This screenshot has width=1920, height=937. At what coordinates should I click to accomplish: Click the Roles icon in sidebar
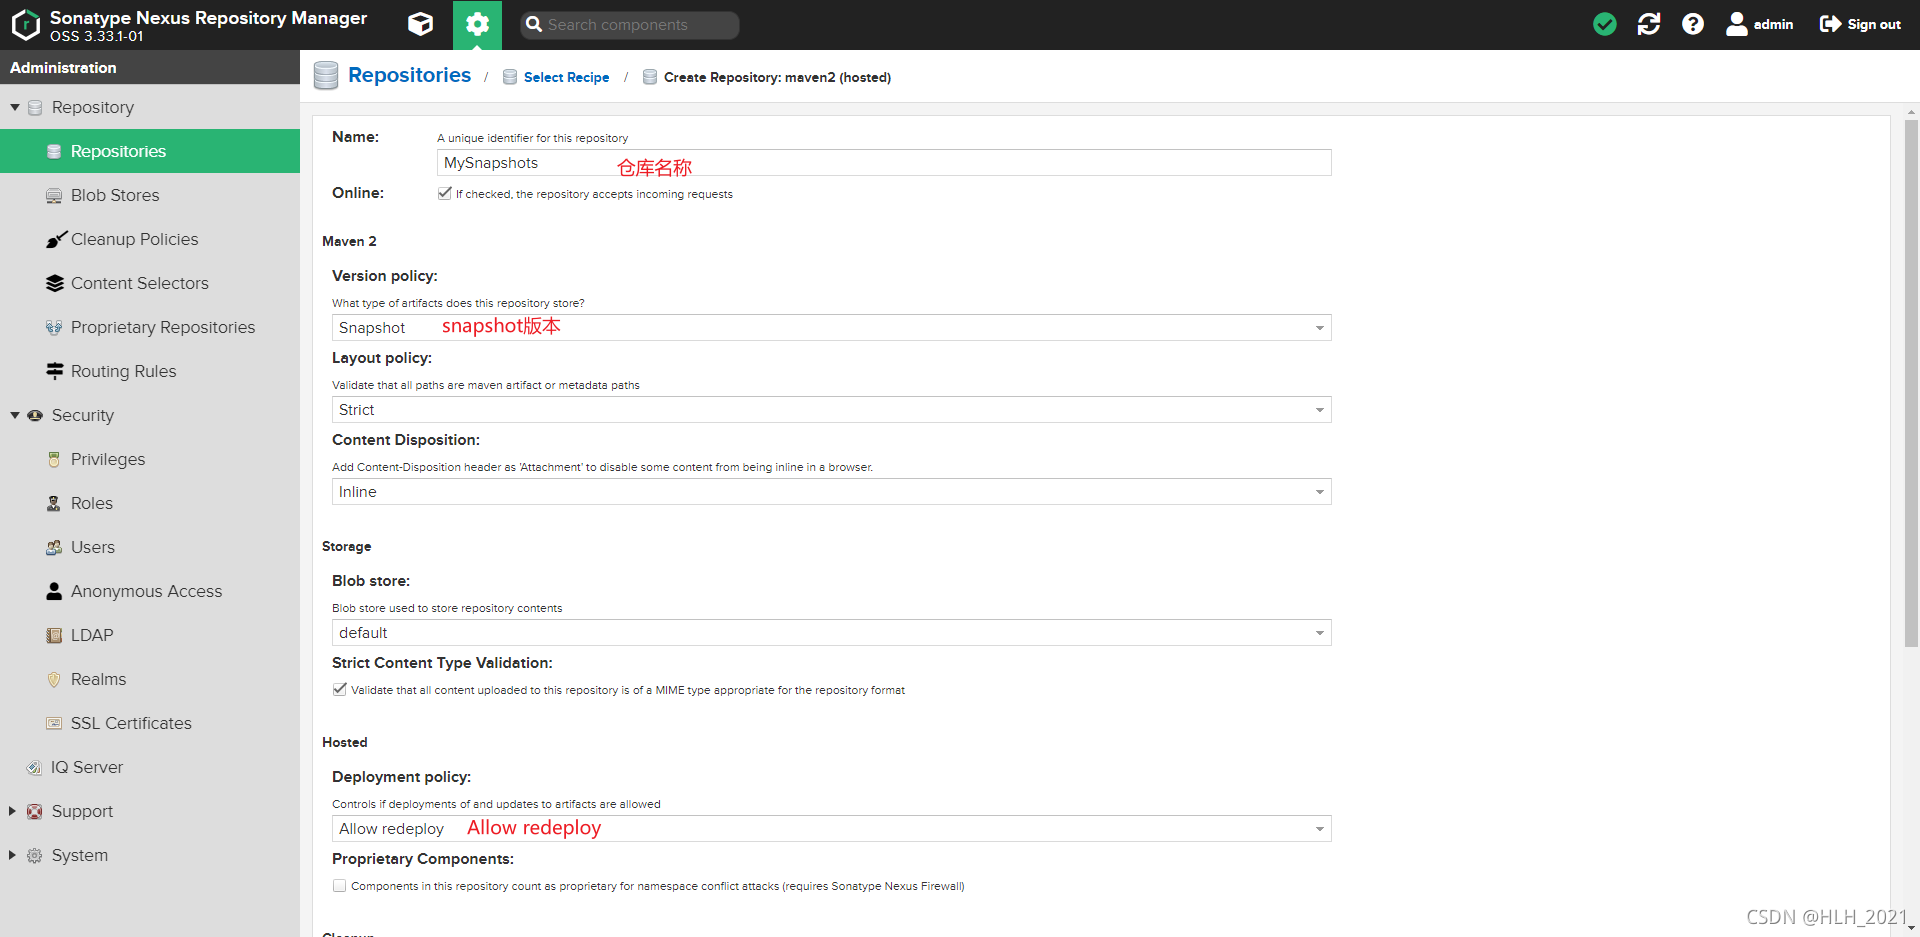pyautogui.click(x=54, y=504)
